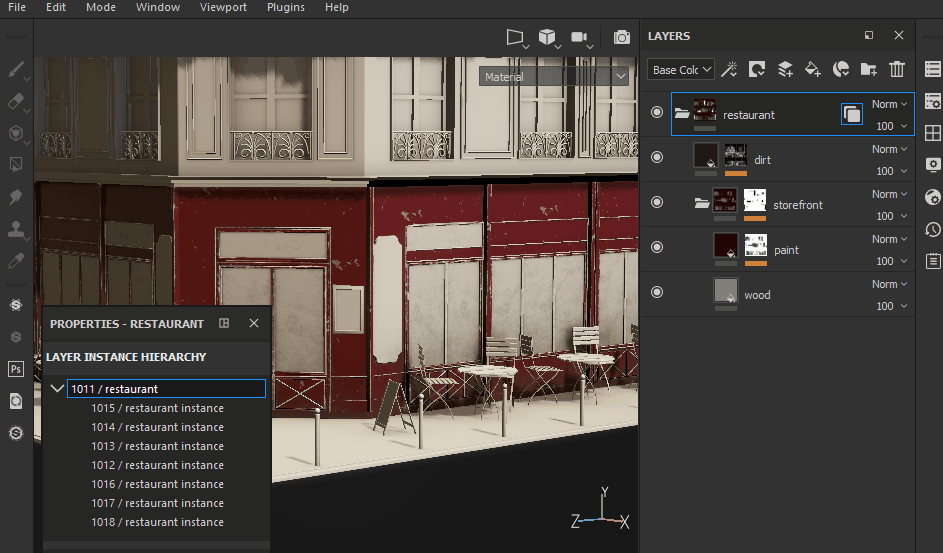943x553 pixels.
Task: Click the Add smart material icon
Action: click(841, 69)
